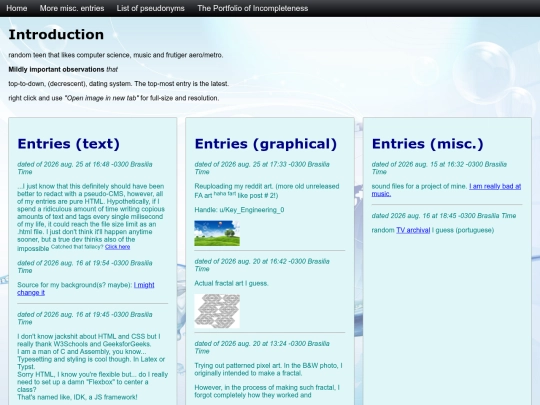Open the Home navigation item
This screenshot has height=405, width=540.
pyautogui.click(x=17, y=8)
